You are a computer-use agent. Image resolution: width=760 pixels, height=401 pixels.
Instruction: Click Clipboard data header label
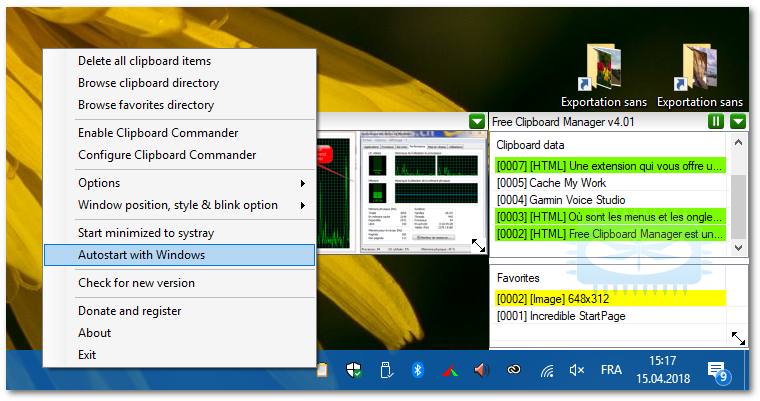pyautogui.click(x=530, y=145)
